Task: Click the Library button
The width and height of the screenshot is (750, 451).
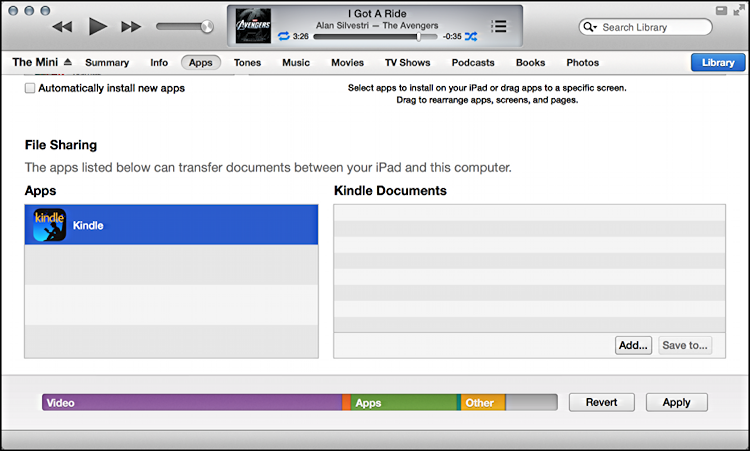Action: click(717, 62)
